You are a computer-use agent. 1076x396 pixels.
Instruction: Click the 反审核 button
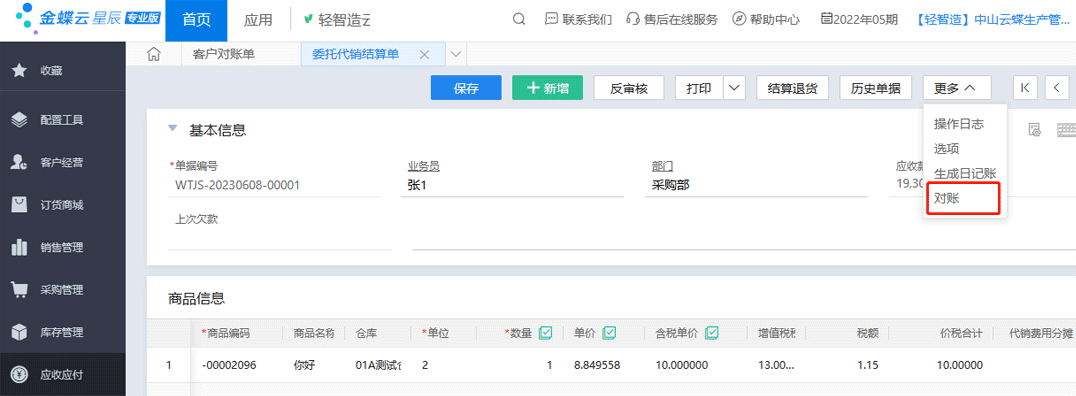pos(629,88)
